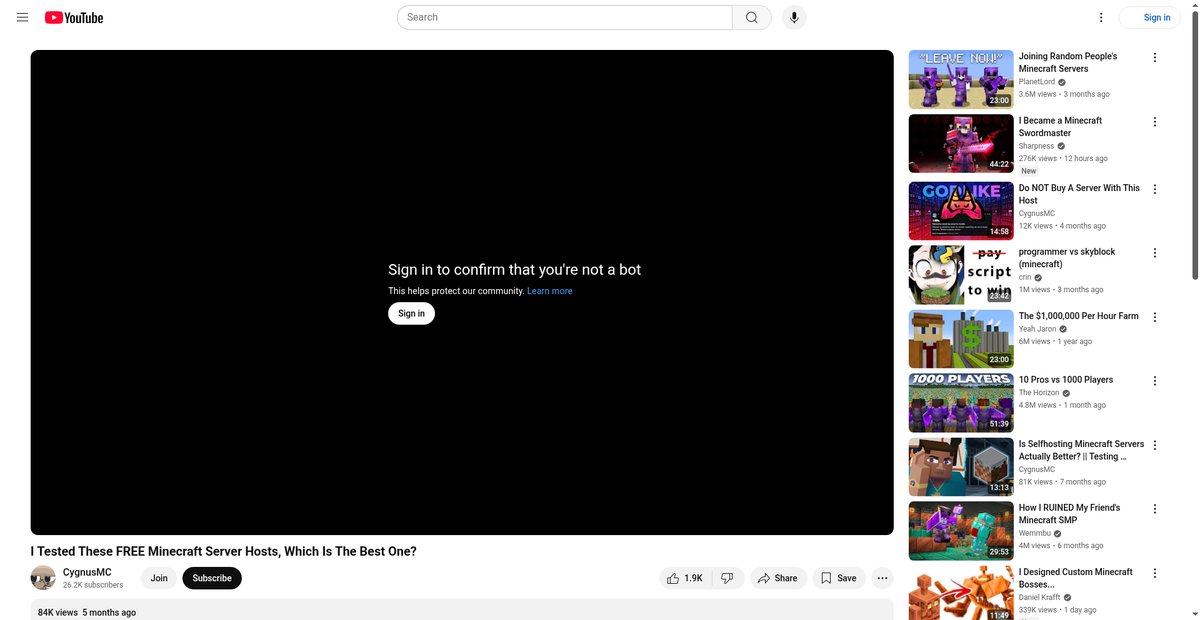The height and width of the screenshot is (620, 1200).
Task: Click the magnifier search button
Action: (x=752, y=17)
